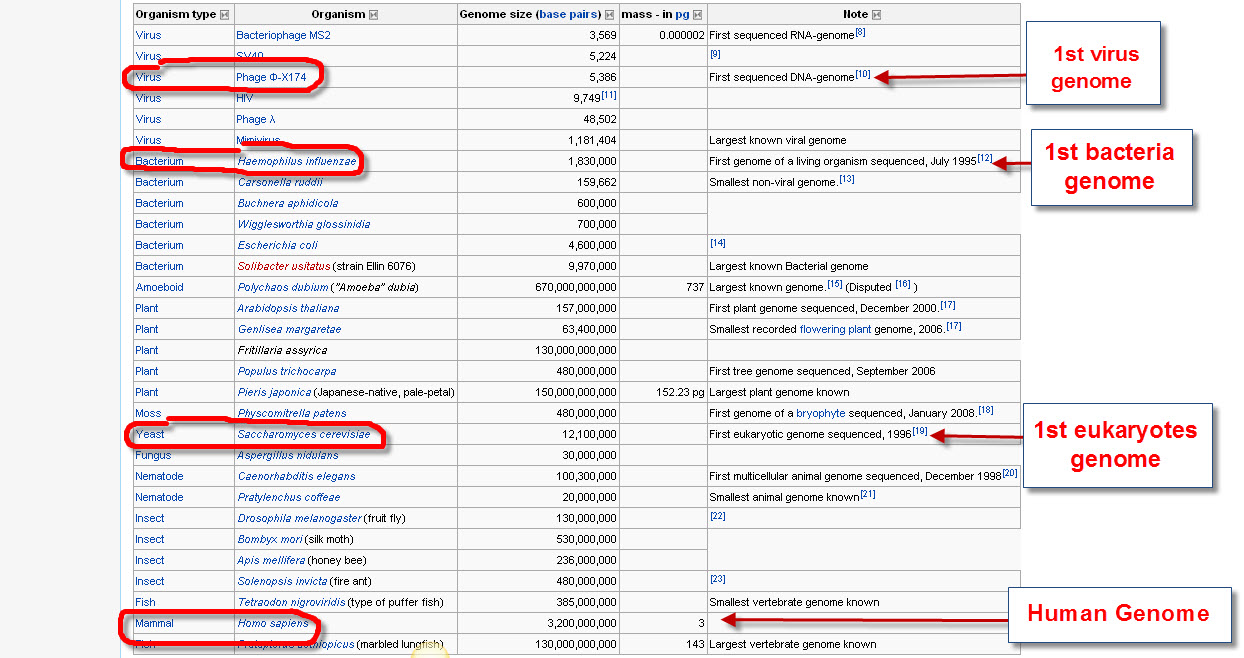Open Physcomitrella patens link

click(x=292, y=413)
